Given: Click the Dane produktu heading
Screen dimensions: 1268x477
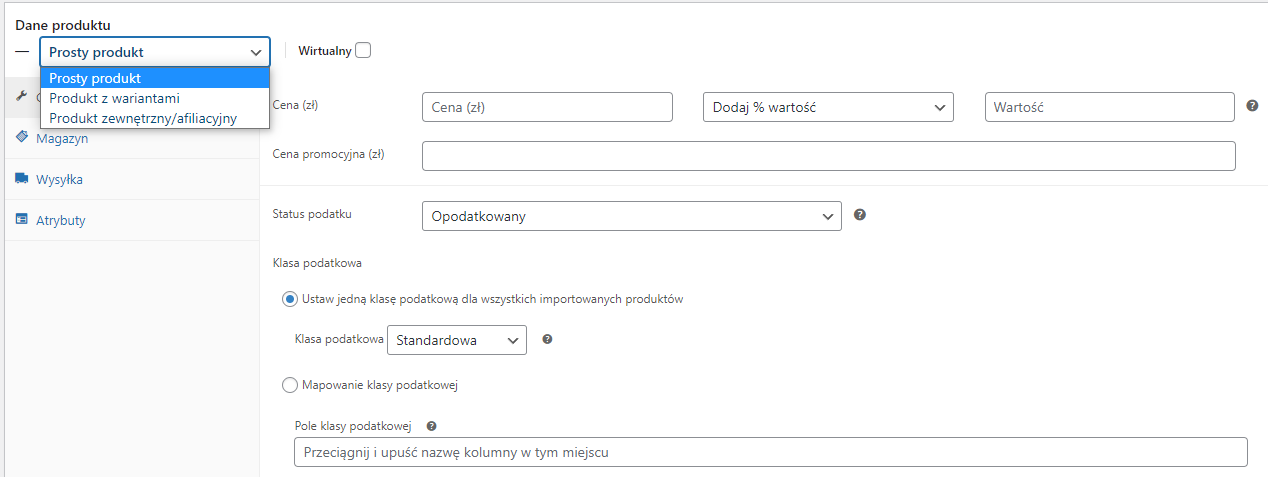Looking at the screenshot, I should [x=63, y=24].
